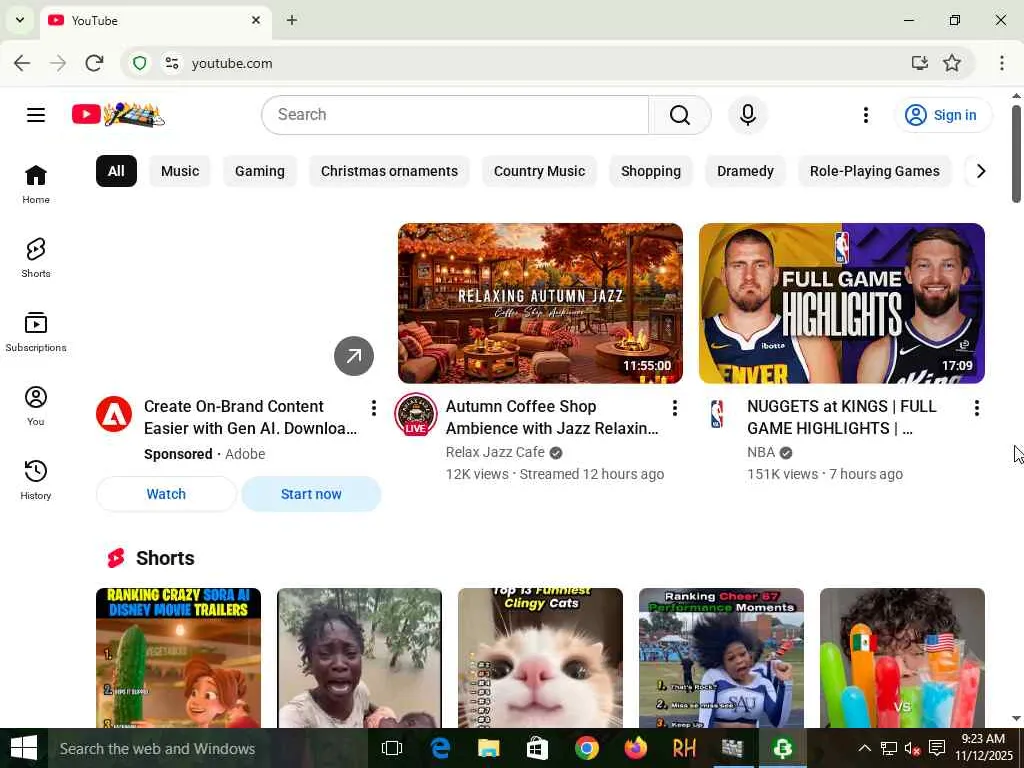
Task: Open File Explorer from taskbar
Action: (x=488, y=748)
